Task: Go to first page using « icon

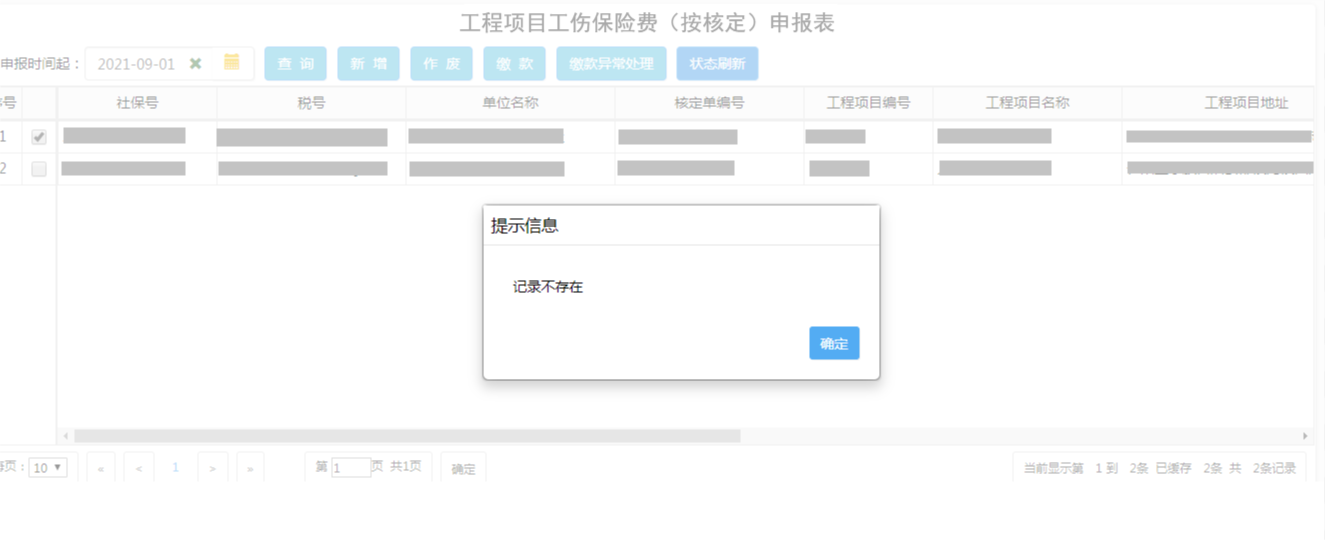Action: [x=101, y=468]
